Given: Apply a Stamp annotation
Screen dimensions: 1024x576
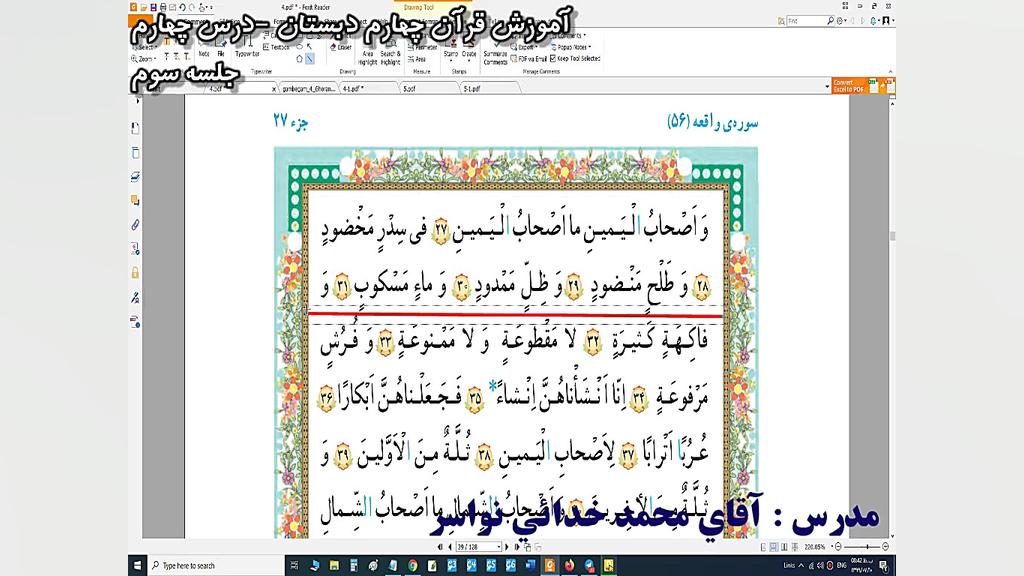Looking at the screenshot, I should [450, 52].
